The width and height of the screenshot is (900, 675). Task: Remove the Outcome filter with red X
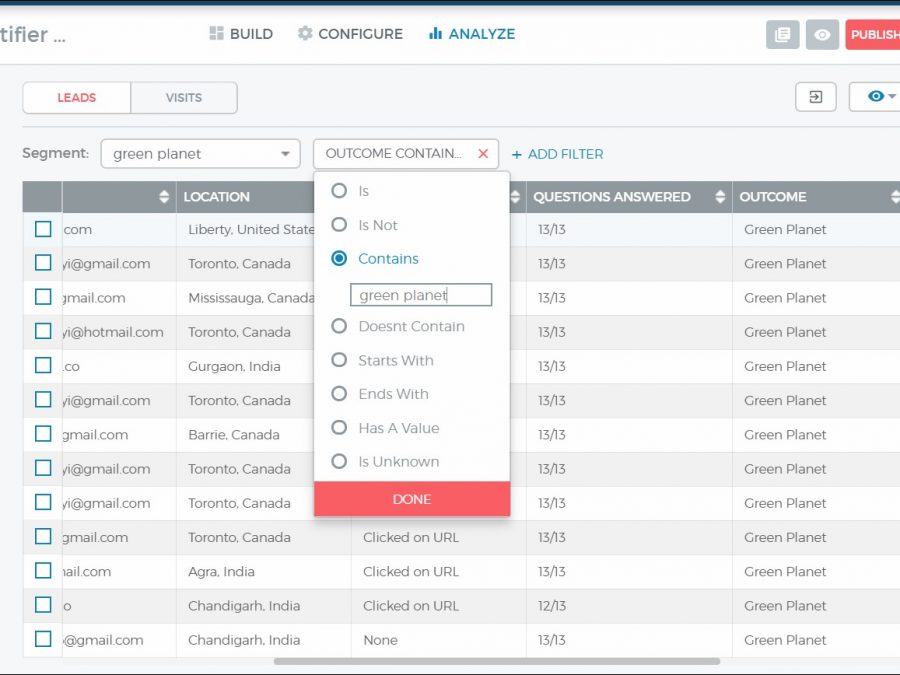click(483, 154)
